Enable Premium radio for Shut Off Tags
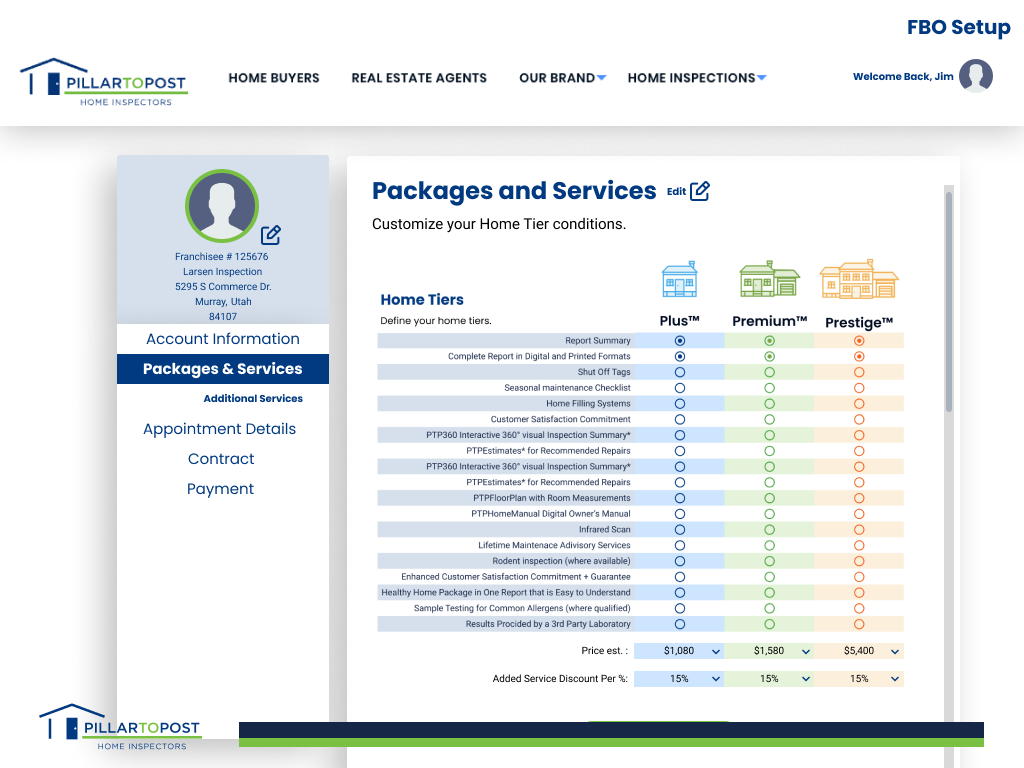This screenshot has height=768, width=1024. coord(769,372)
